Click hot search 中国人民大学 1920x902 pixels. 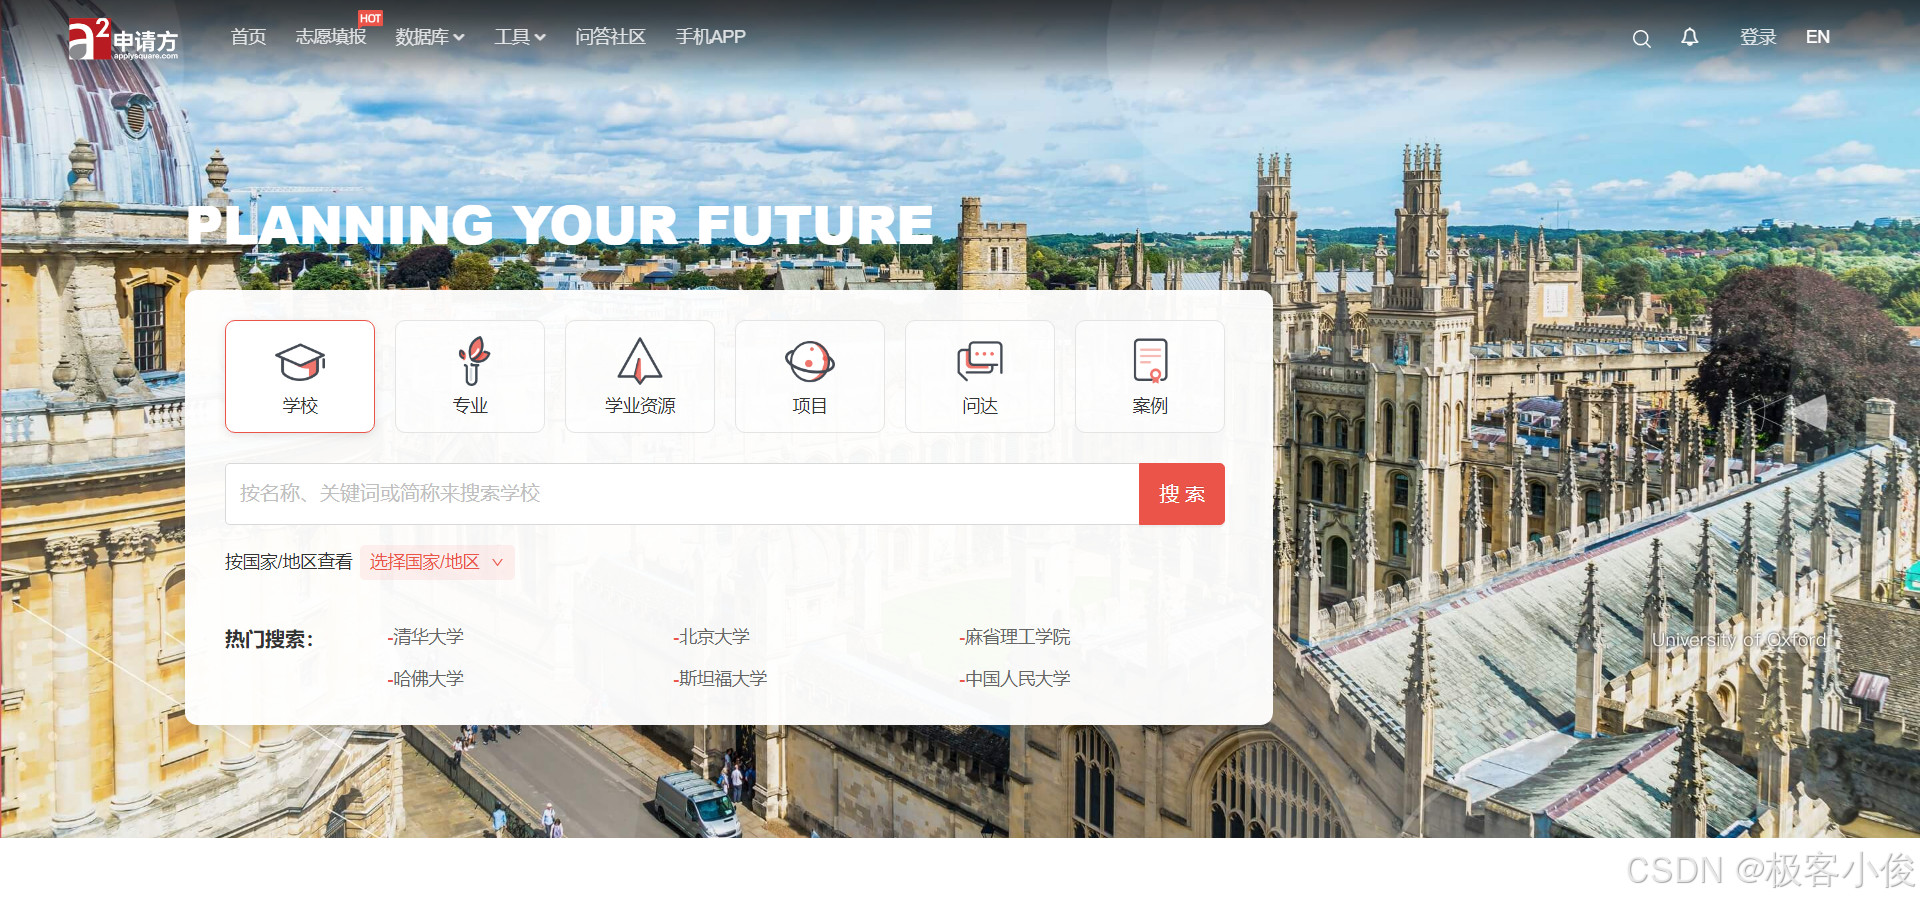(1015, 679)
